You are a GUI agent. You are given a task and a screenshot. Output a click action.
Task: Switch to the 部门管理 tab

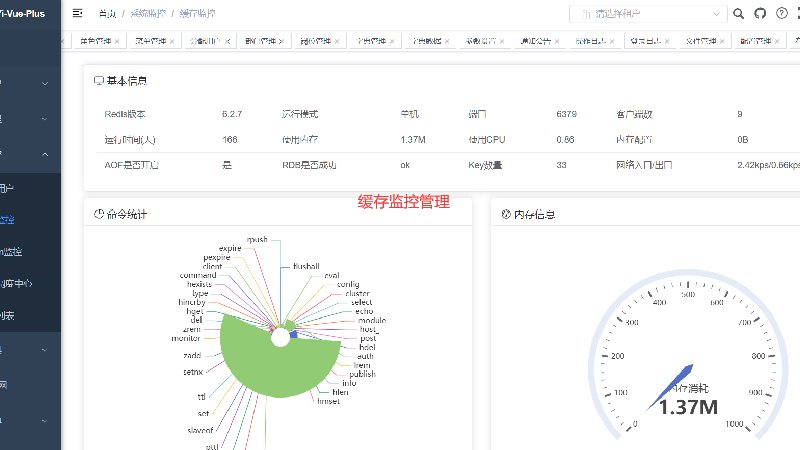pos(260,41)
